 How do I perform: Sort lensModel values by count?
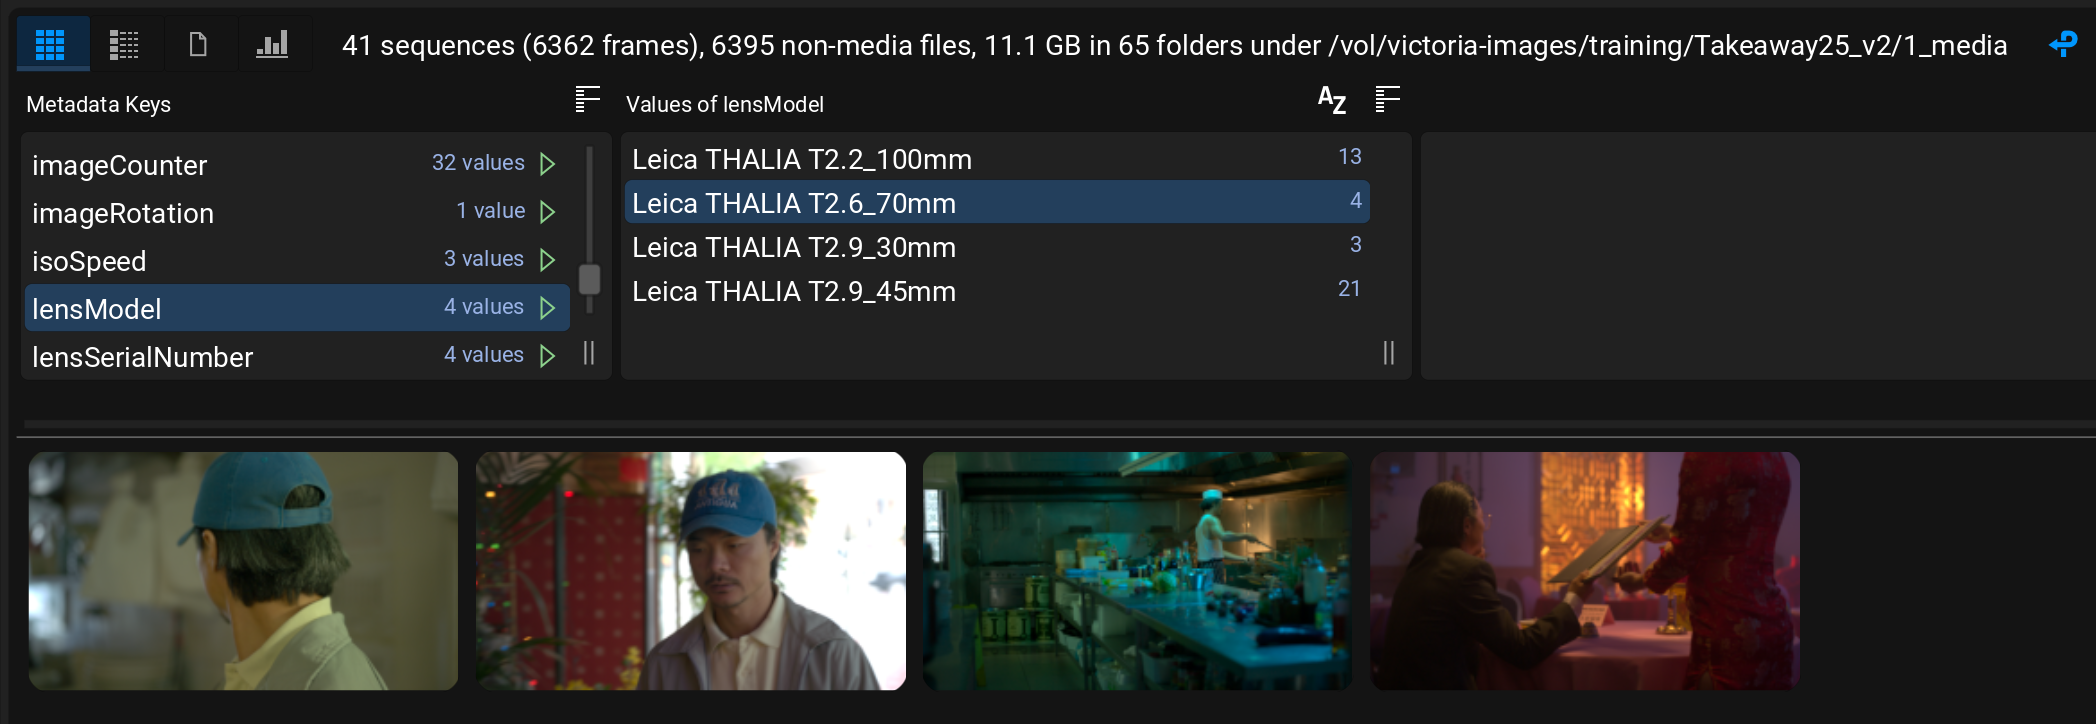[1387, 99]
